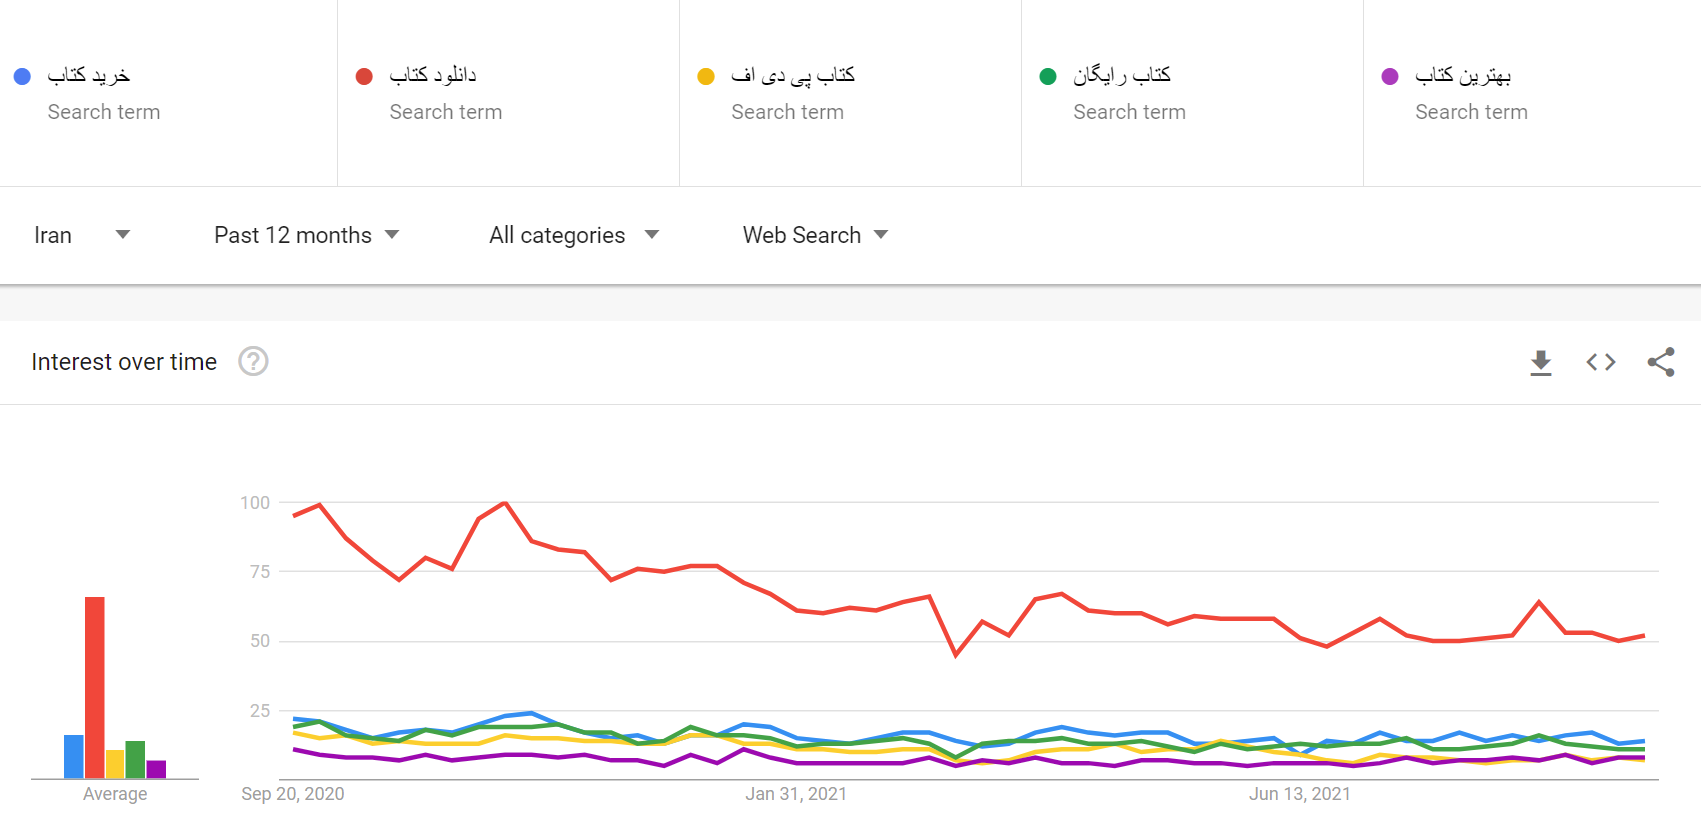The image size is (1701, 821).
Task: Click the blue dot of first search term
Action: click(x=22, y=76)
